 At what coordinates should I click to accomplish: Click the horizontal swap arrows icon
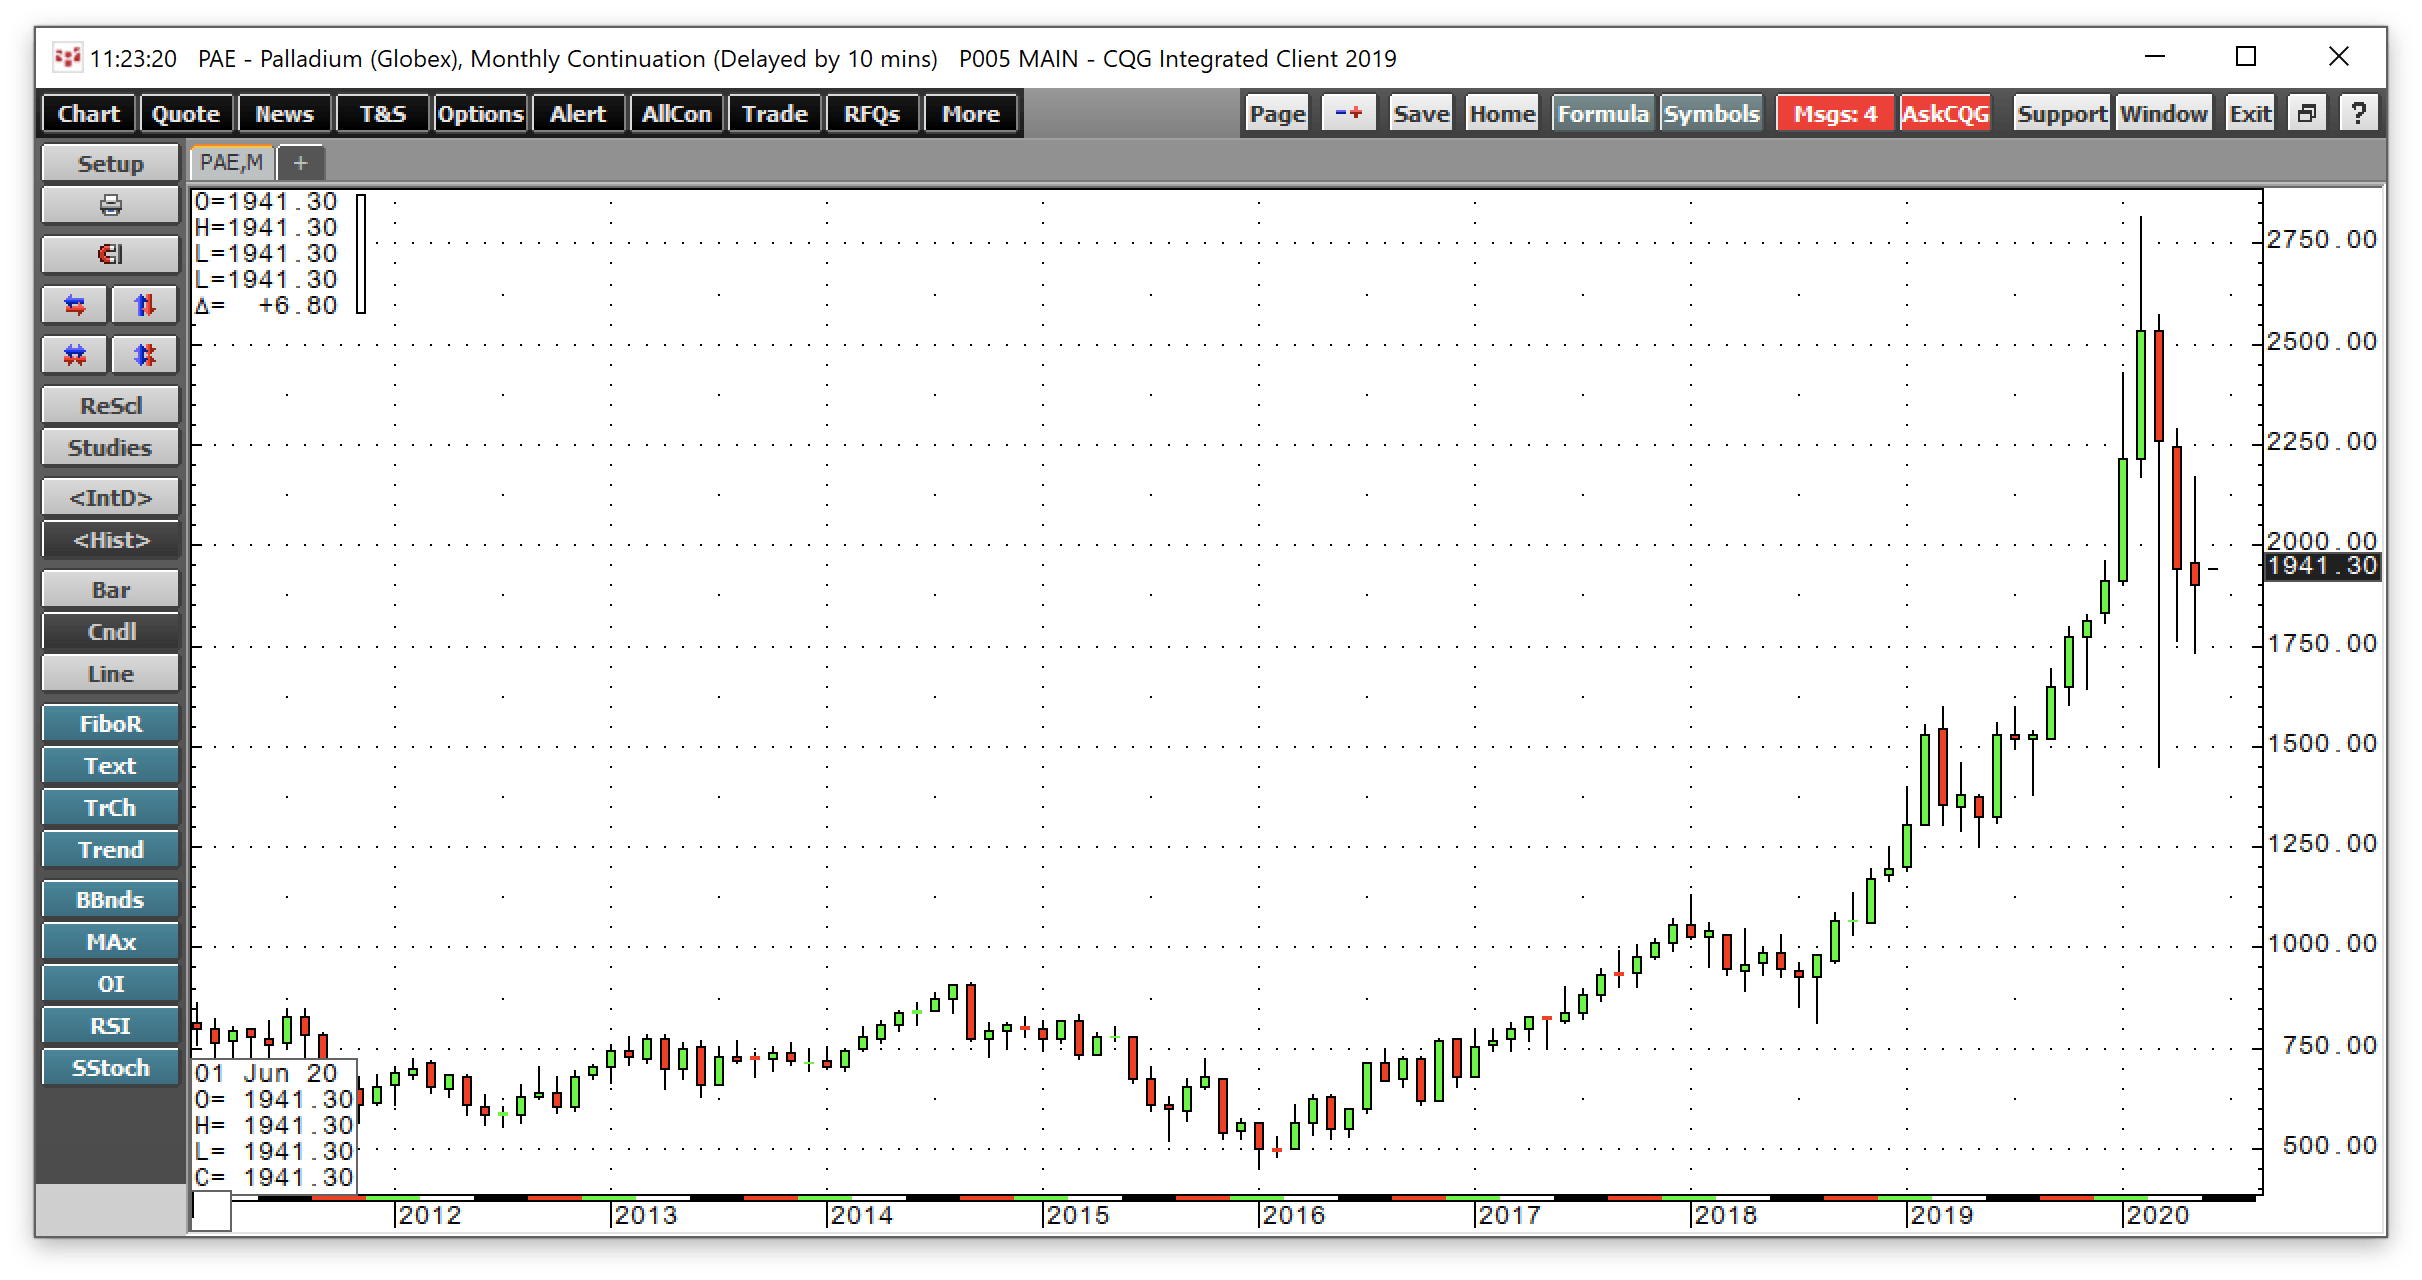[75, 304]
